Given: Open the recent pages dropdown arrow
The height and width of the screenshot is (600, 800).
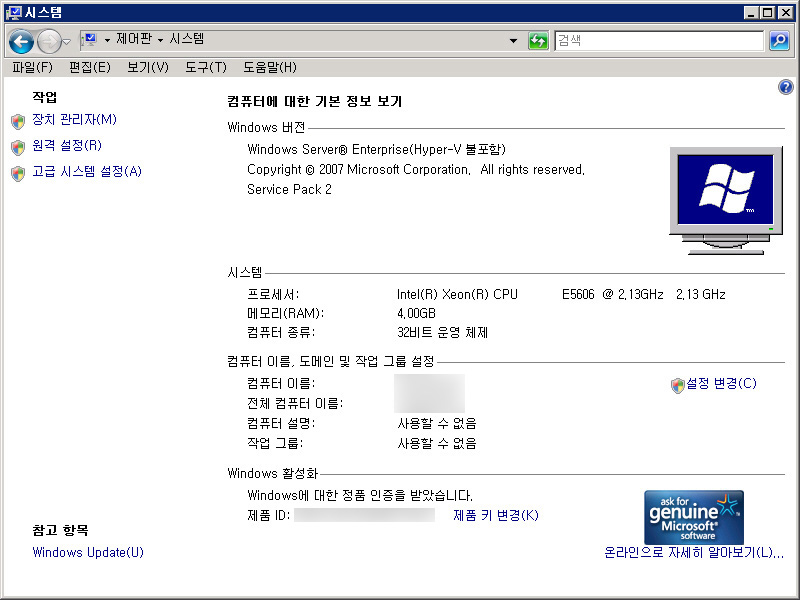Looking at the screenshot, I should [x=66, y=42].
